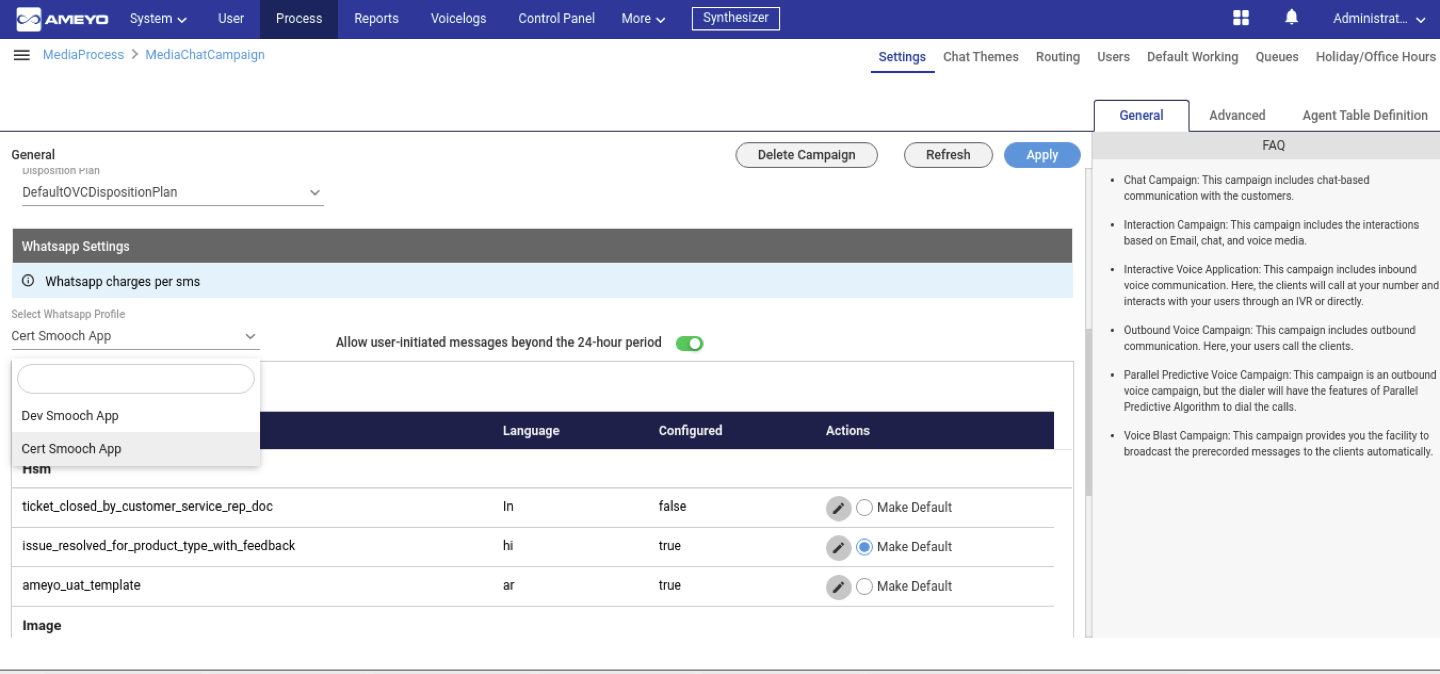The width and height of the screenshot is (1440, 674).
Task: Switch to the Chat Themes tab
Action: (980, 57)
